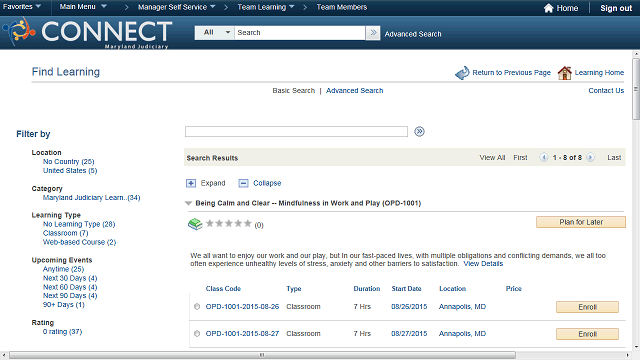Select radio for class OPD-1001-2015-08-27

197,333
